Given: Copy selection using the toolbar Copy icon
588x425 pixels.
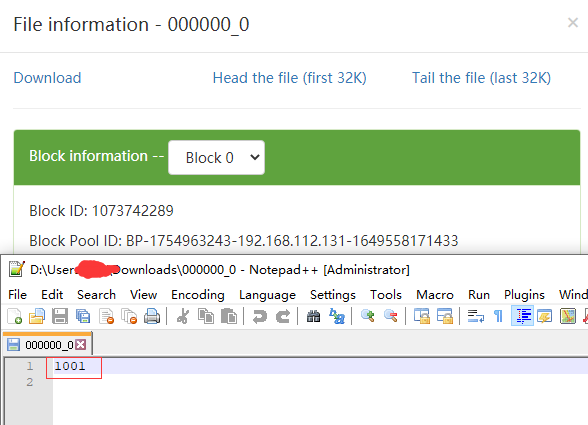Looking at the screenshot, I should (206, 316).
